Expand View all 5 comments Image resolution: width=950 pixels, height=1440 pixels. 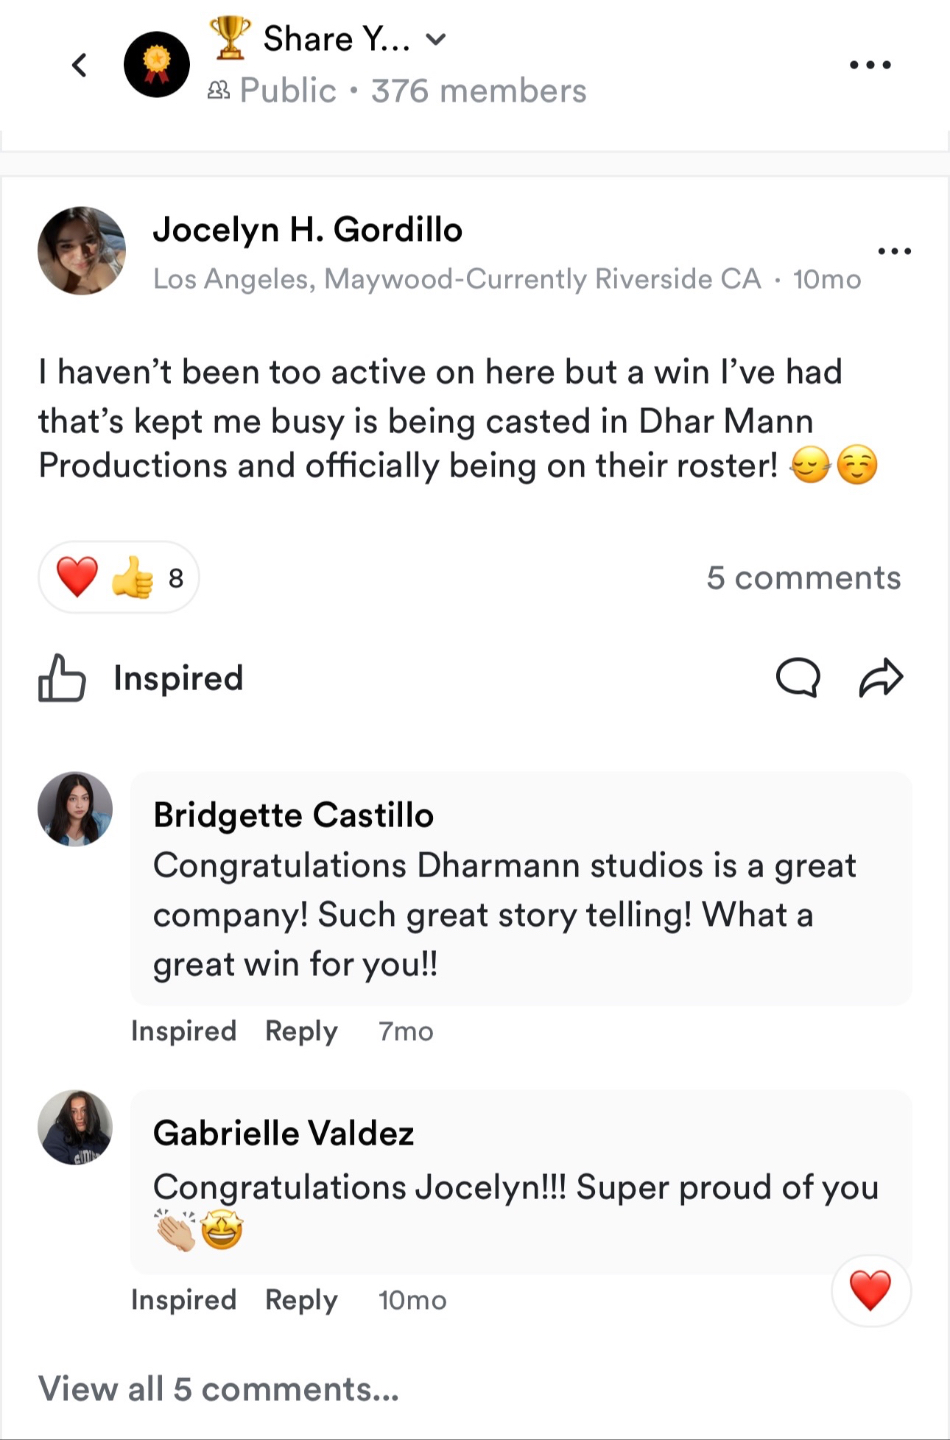point(218,1389)
